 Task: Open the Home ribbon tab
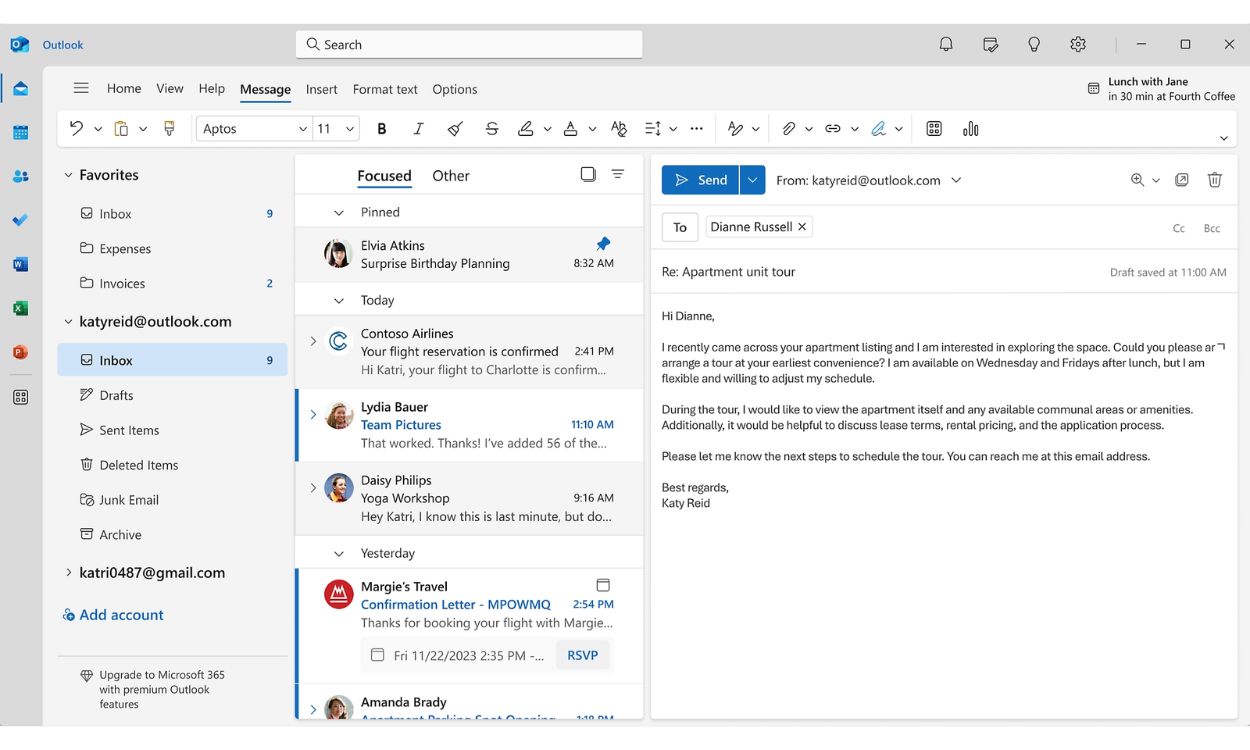click(x=124, y=89)
